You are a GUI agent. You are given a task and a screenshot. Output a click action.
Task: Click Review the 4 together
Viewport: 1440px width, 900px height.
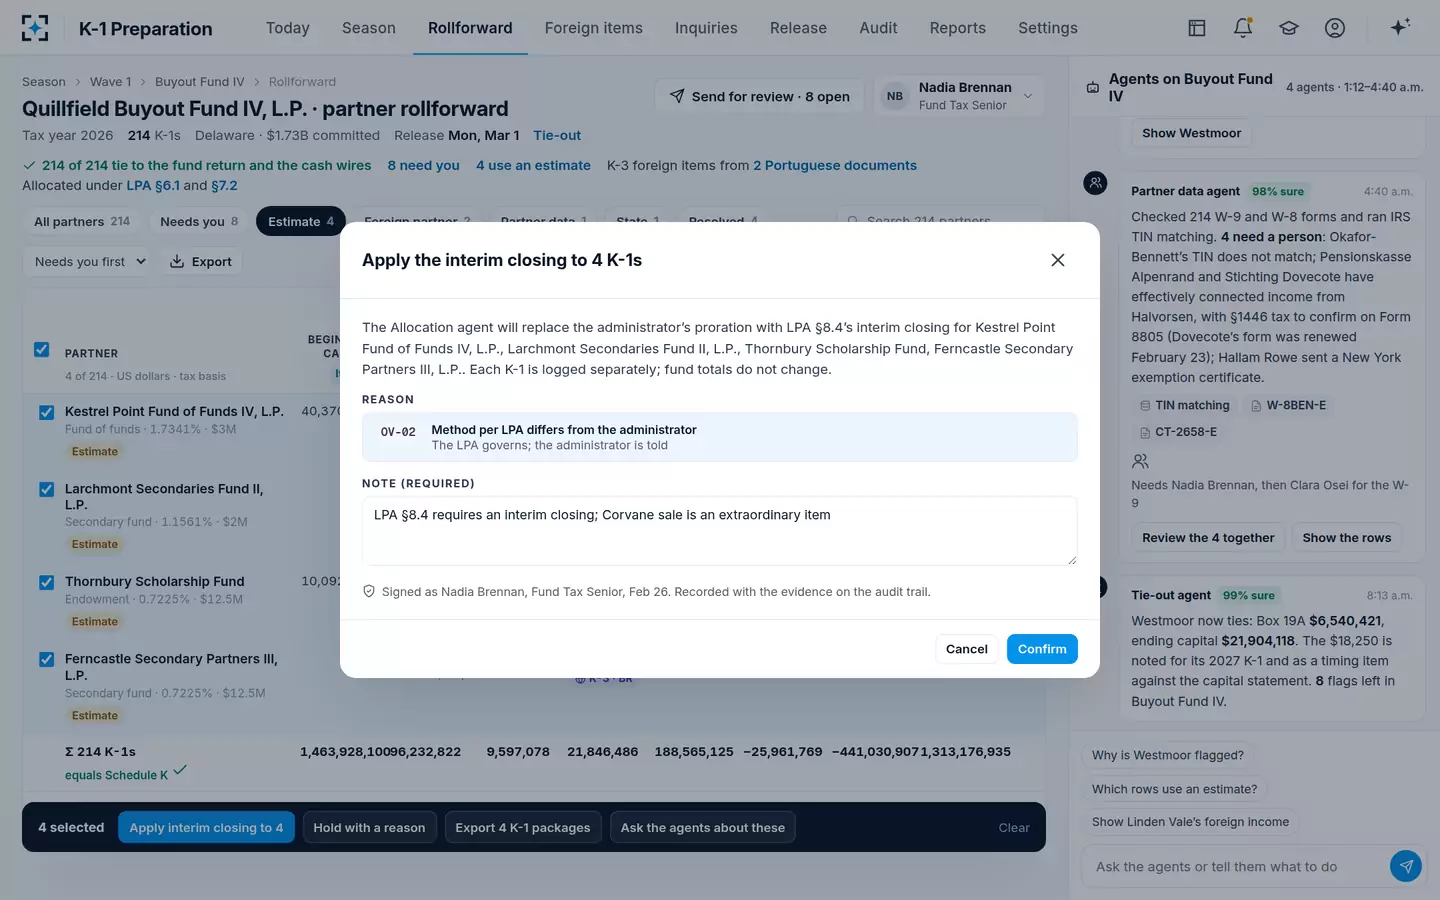pos(1208,538)
